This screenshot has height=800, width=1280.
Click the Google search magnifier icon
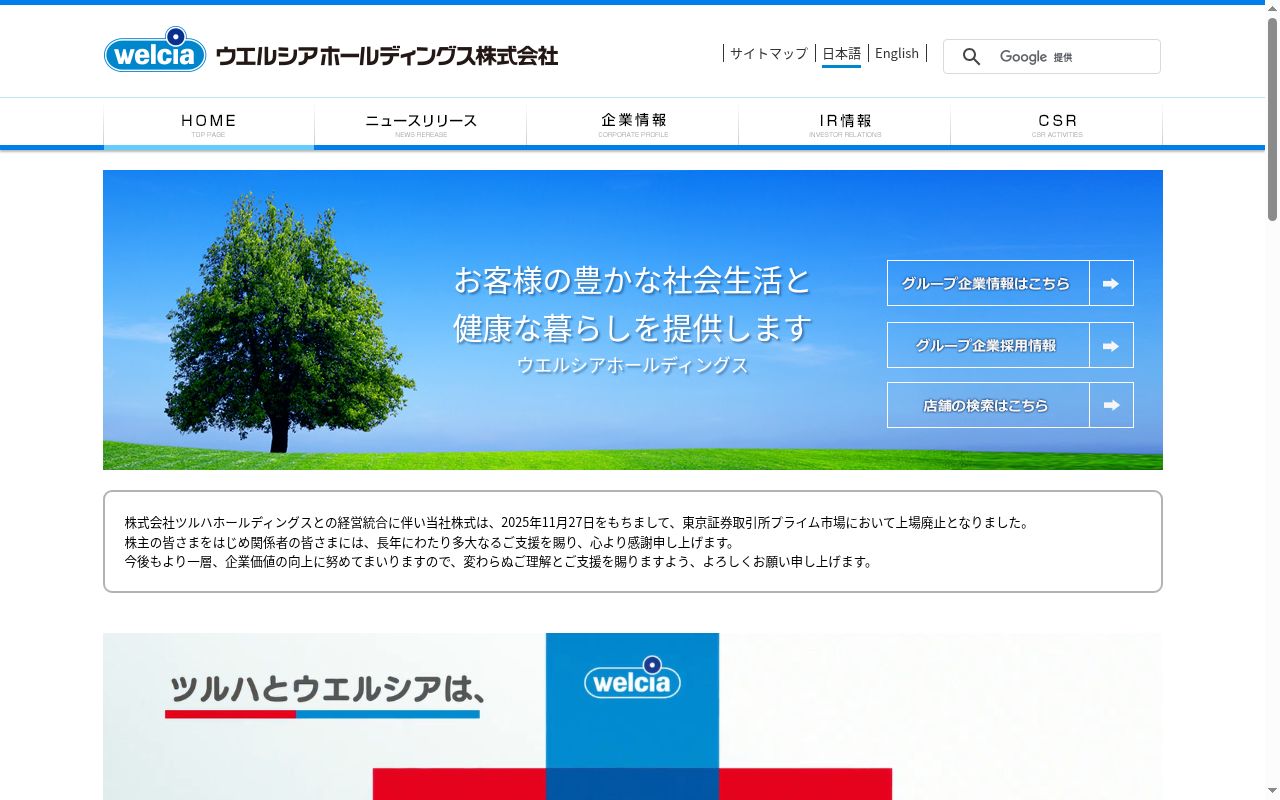[x=971, y=57]
